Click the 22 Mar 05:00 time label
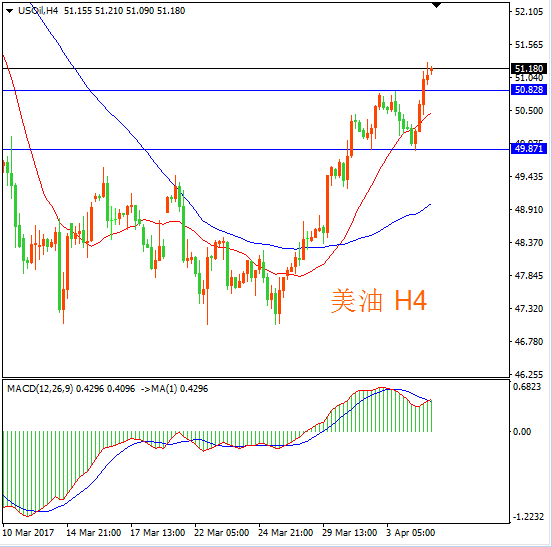The height and width of the screenshot is (547, 552). pyautogui.click(x=221, y=533)
